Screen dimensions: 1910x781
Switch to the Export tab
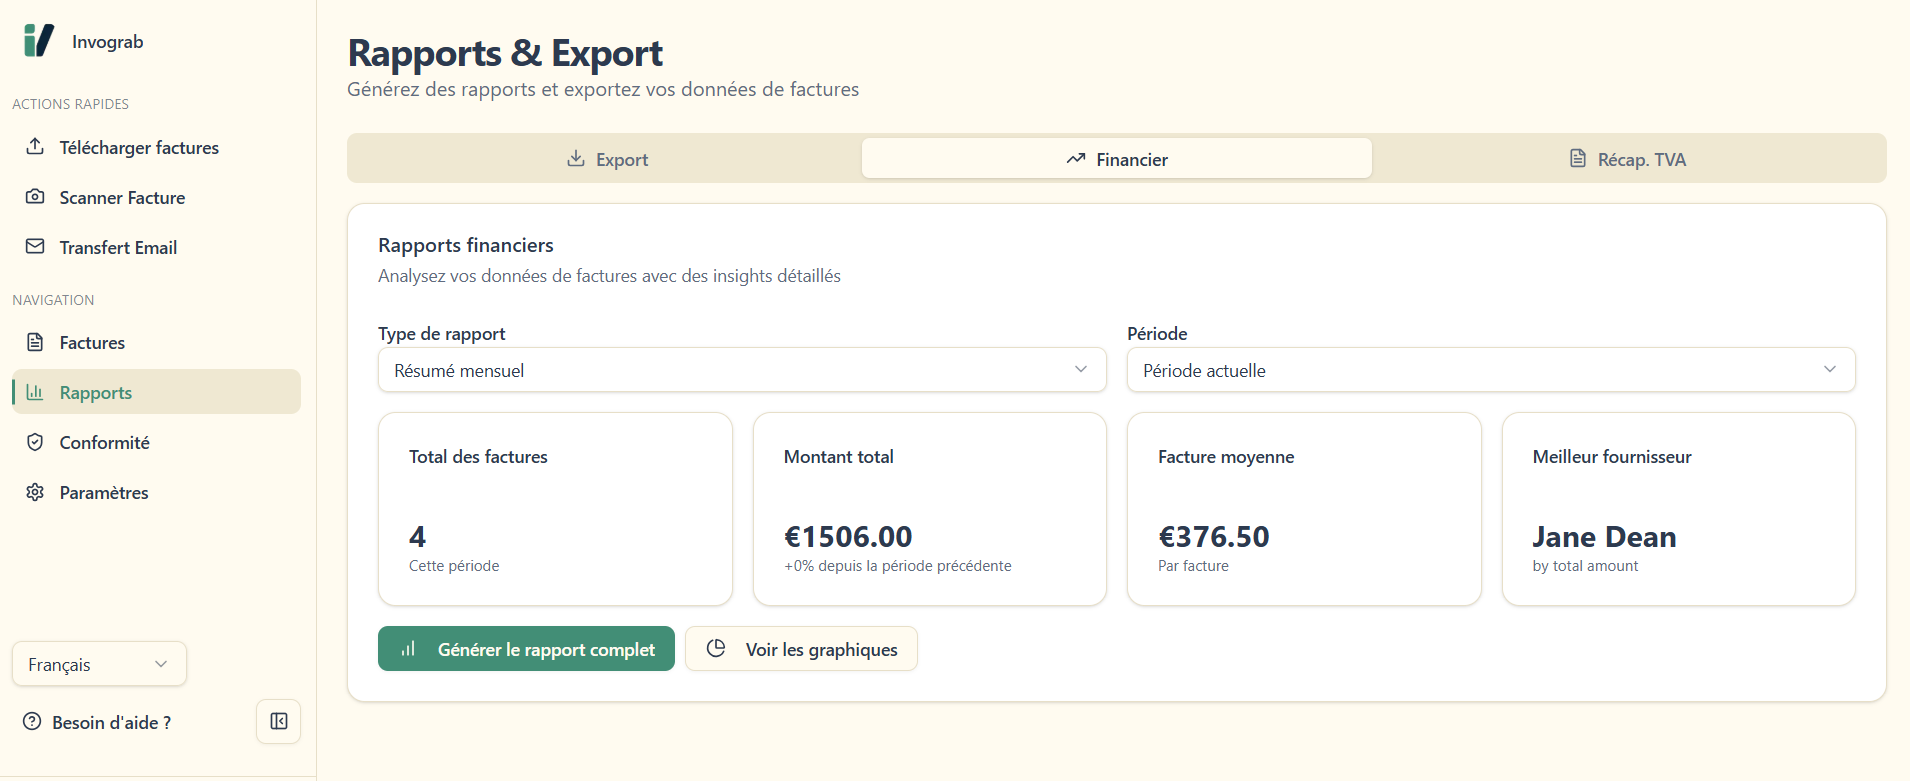coord(606,159)
